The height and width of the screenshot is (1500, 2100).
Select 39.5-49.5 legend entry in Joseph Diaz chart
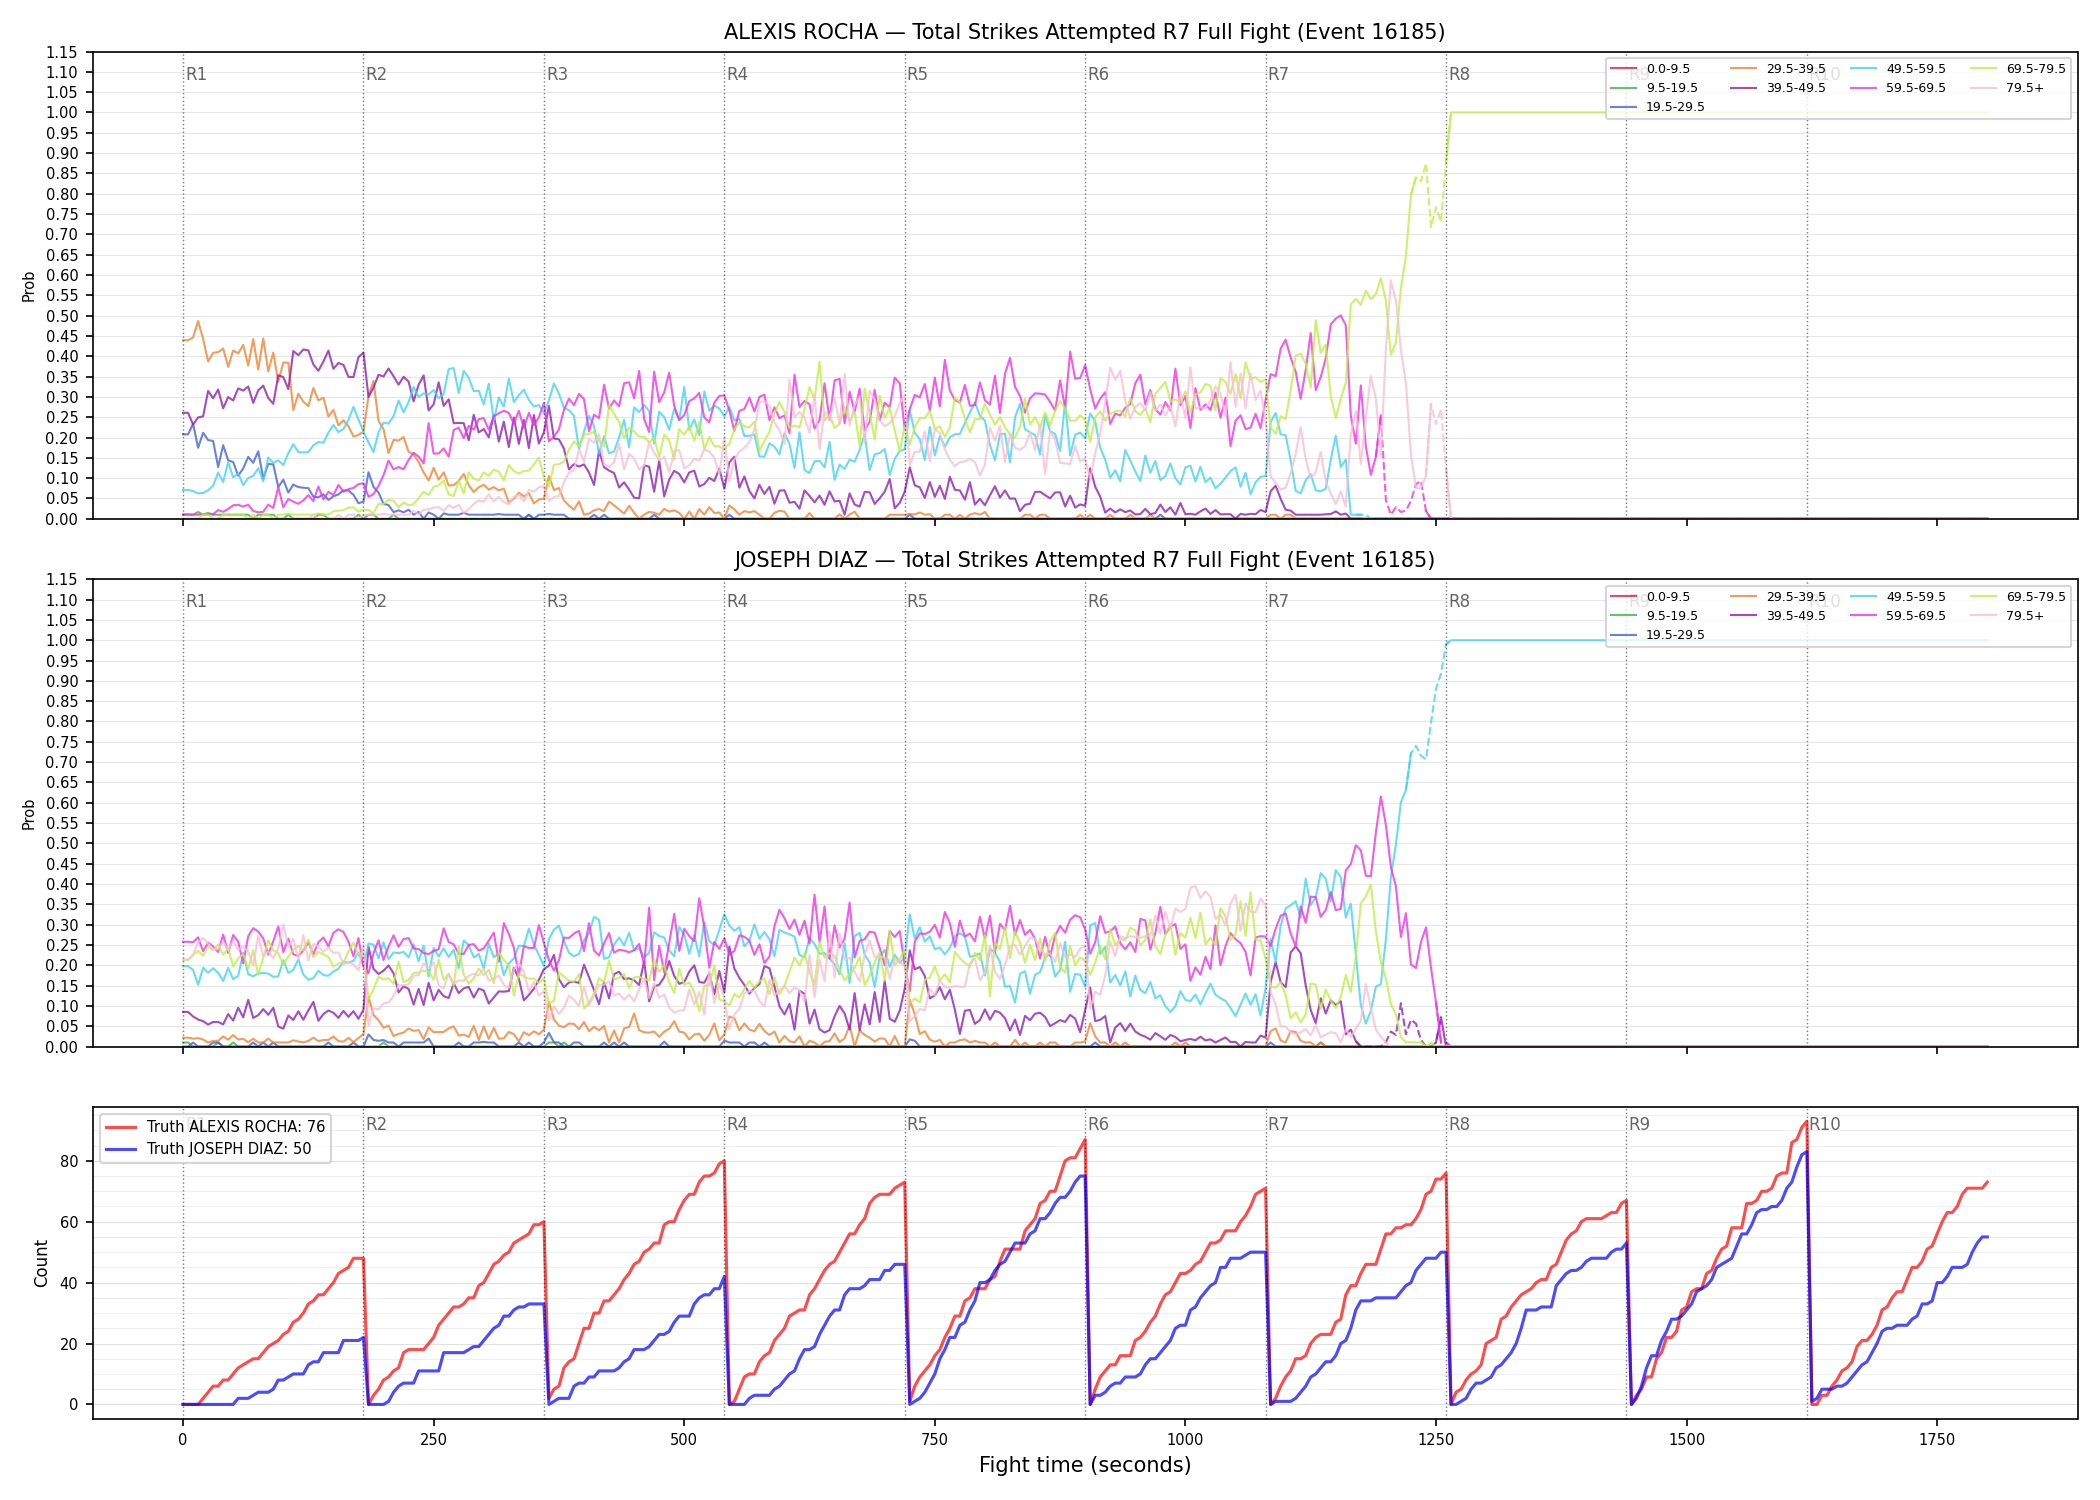(1778, 616)
